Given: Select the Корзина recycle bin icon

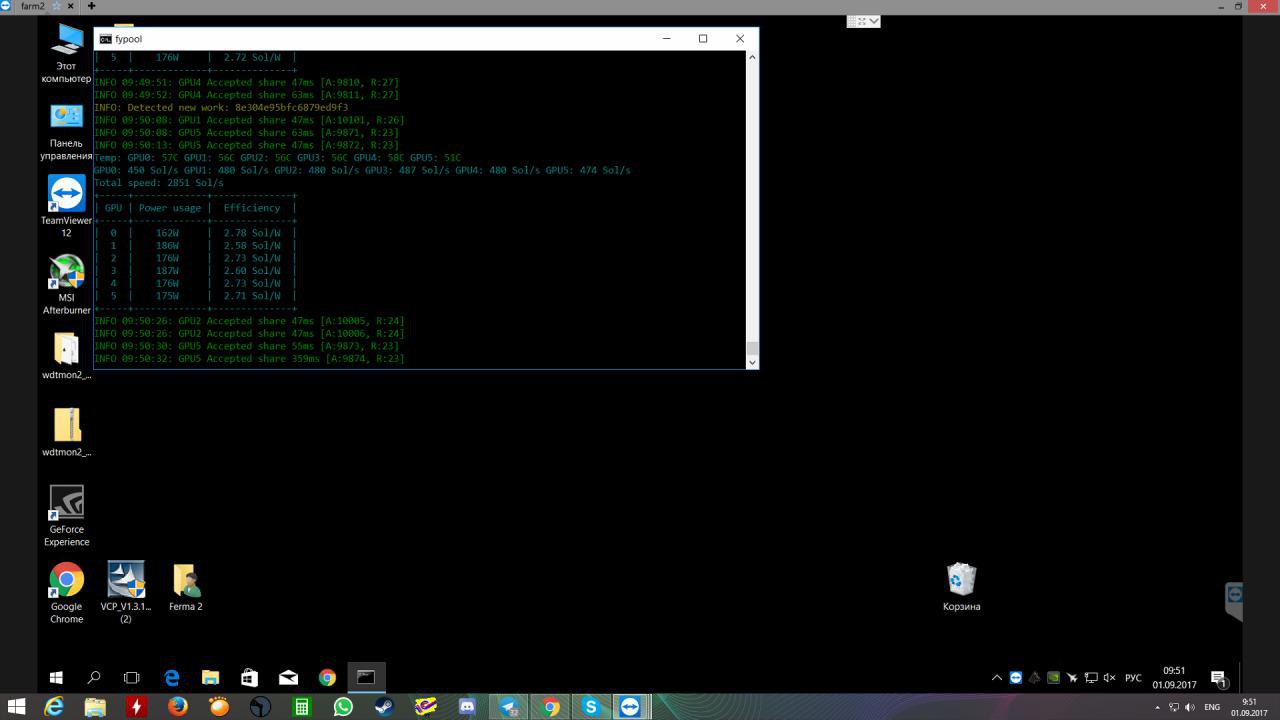Looking at the screenshot, I should pos(961,587).
